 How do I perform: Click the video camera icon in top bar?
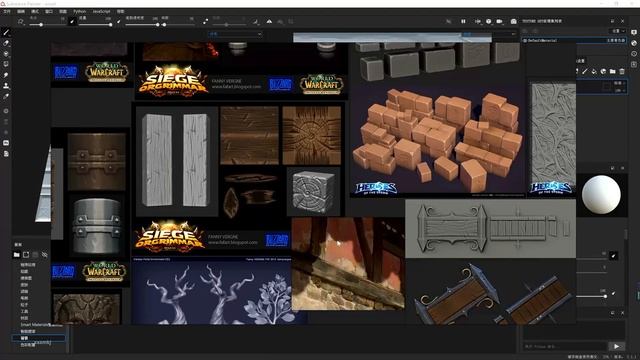500,21
